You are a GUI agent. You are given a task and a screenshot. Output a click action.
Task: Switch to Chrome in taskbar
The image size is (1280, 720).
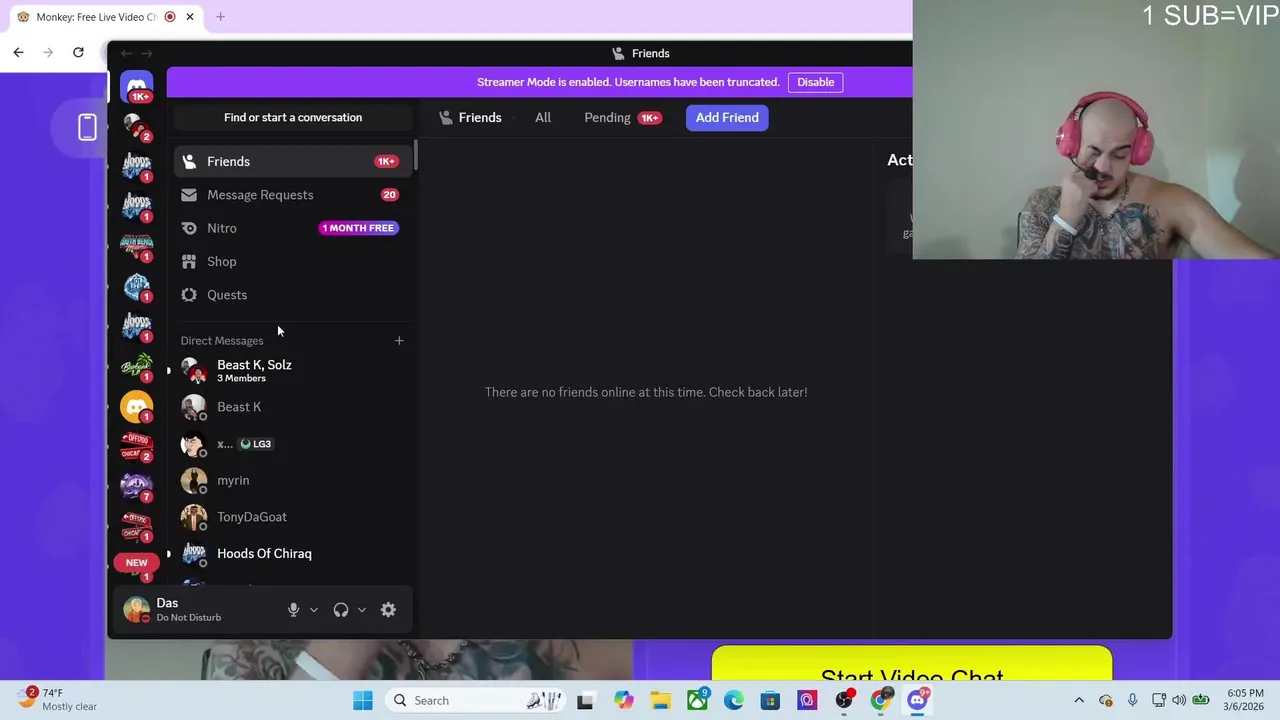pos(880,700)
